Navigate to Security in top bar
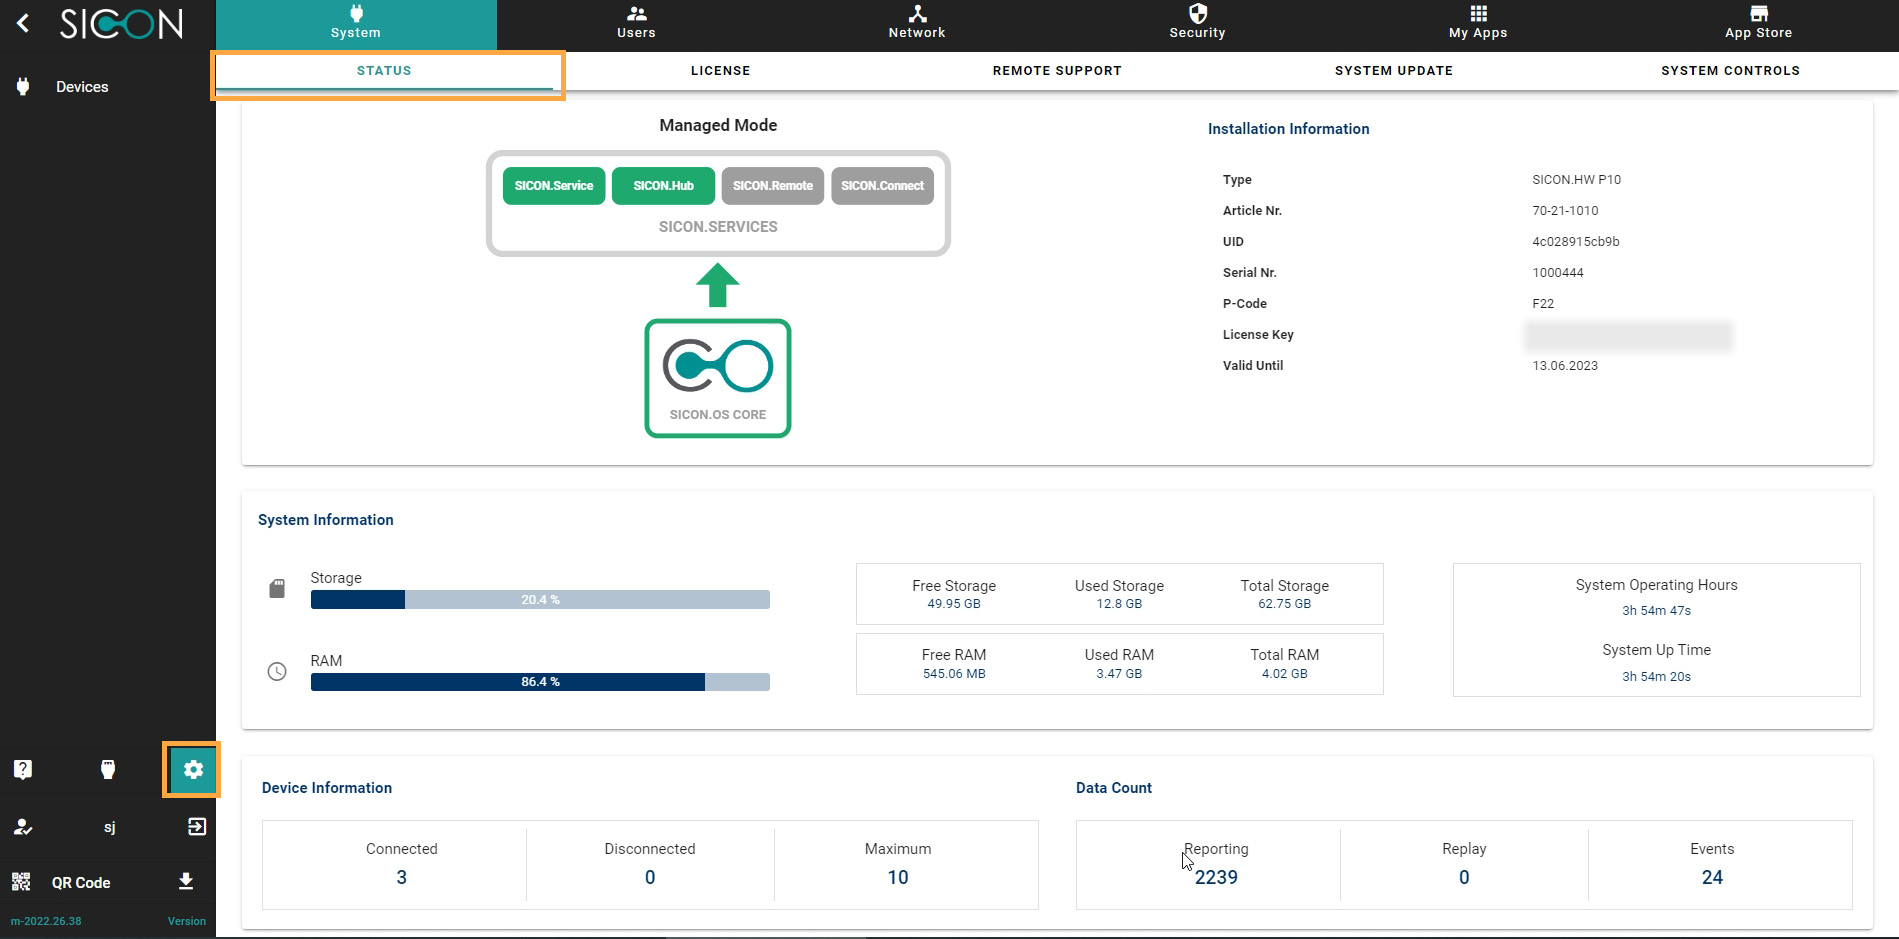 pos(1197,22)
